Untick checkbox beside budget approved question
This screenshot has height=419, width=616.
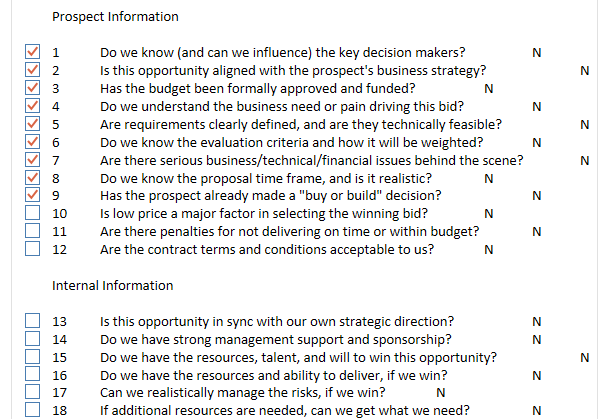pos(33,89)
